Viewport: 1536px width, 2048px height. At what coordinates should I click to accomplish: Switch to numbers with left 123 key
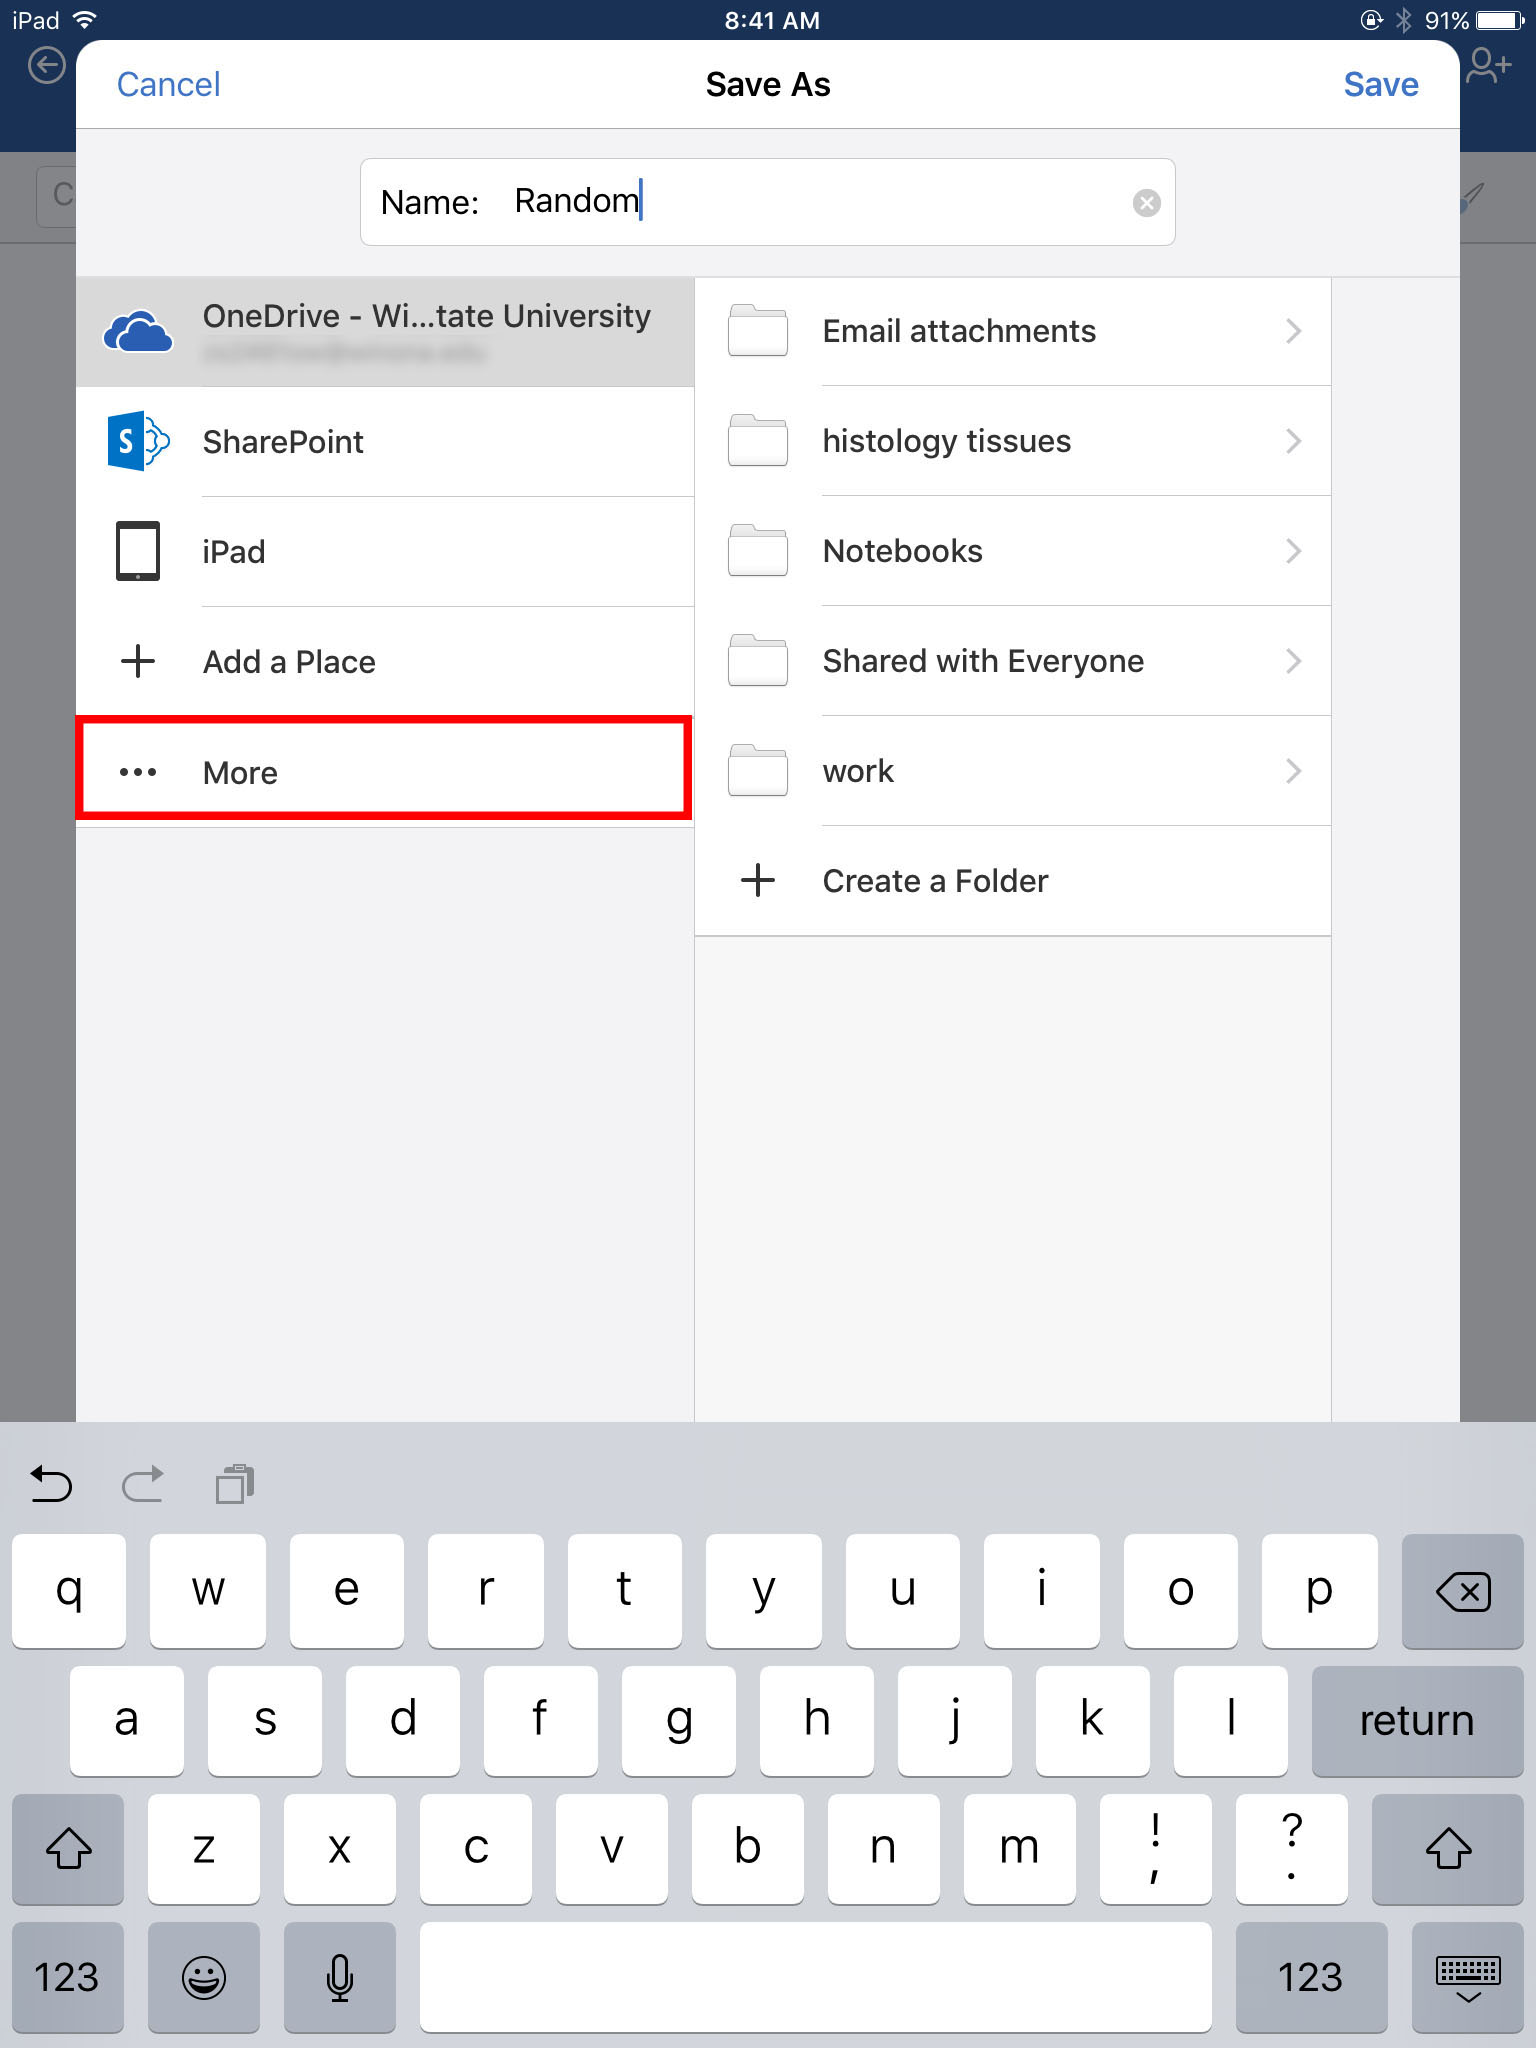[67, 1977]
